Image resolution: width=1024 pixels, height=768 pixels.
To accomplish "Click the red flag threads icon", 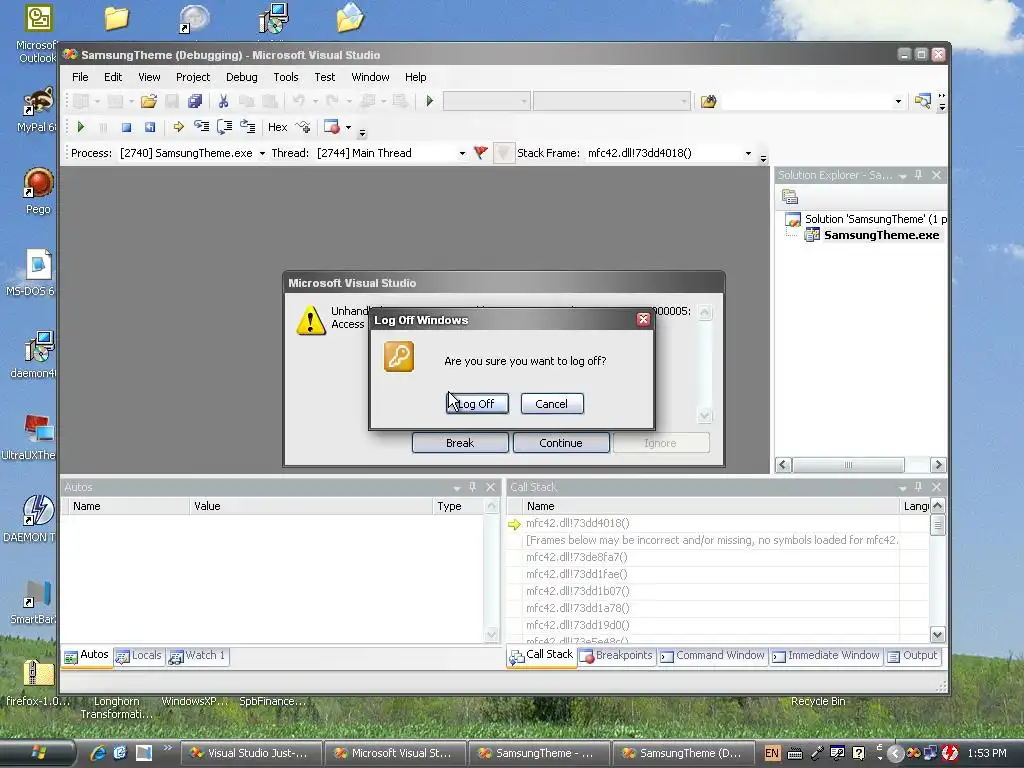I will [x=481, y=153].
